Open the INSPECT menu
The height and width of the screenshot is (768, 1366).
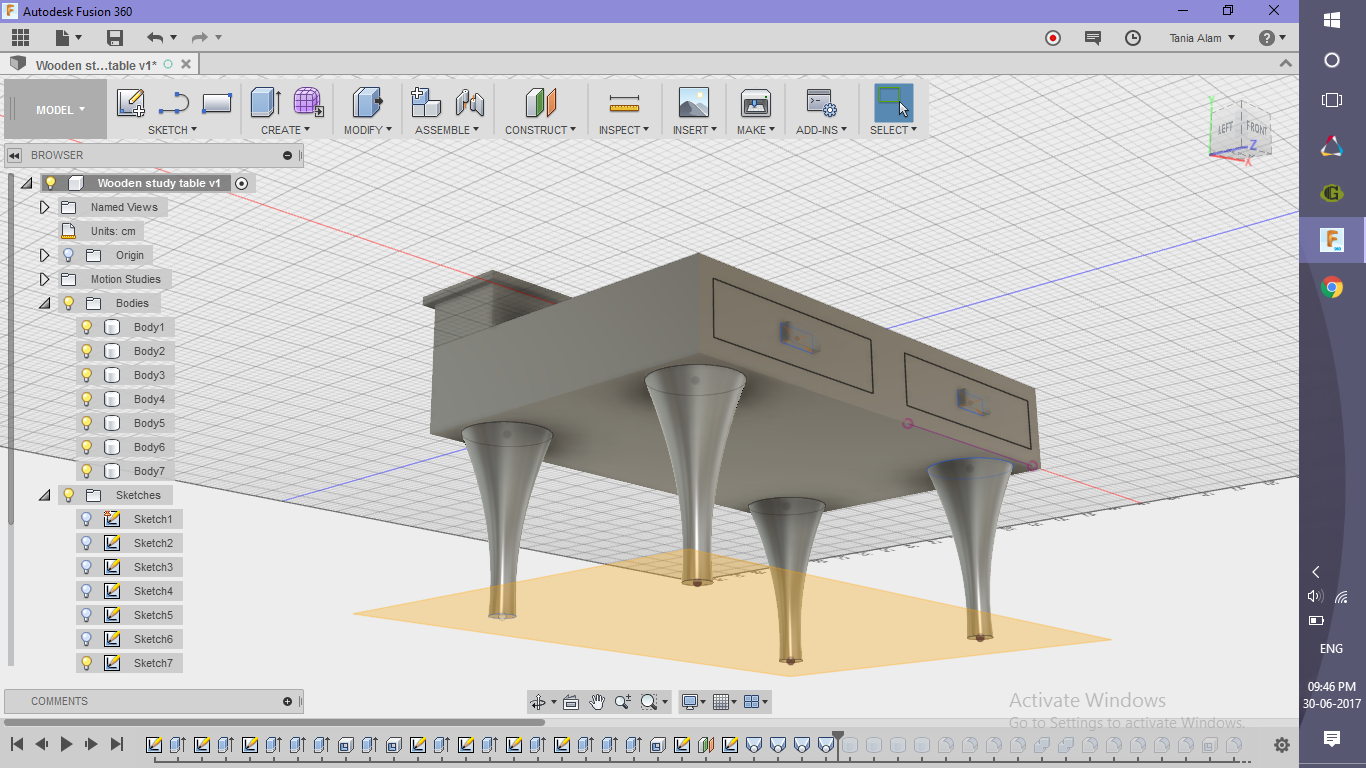point(624,130)
